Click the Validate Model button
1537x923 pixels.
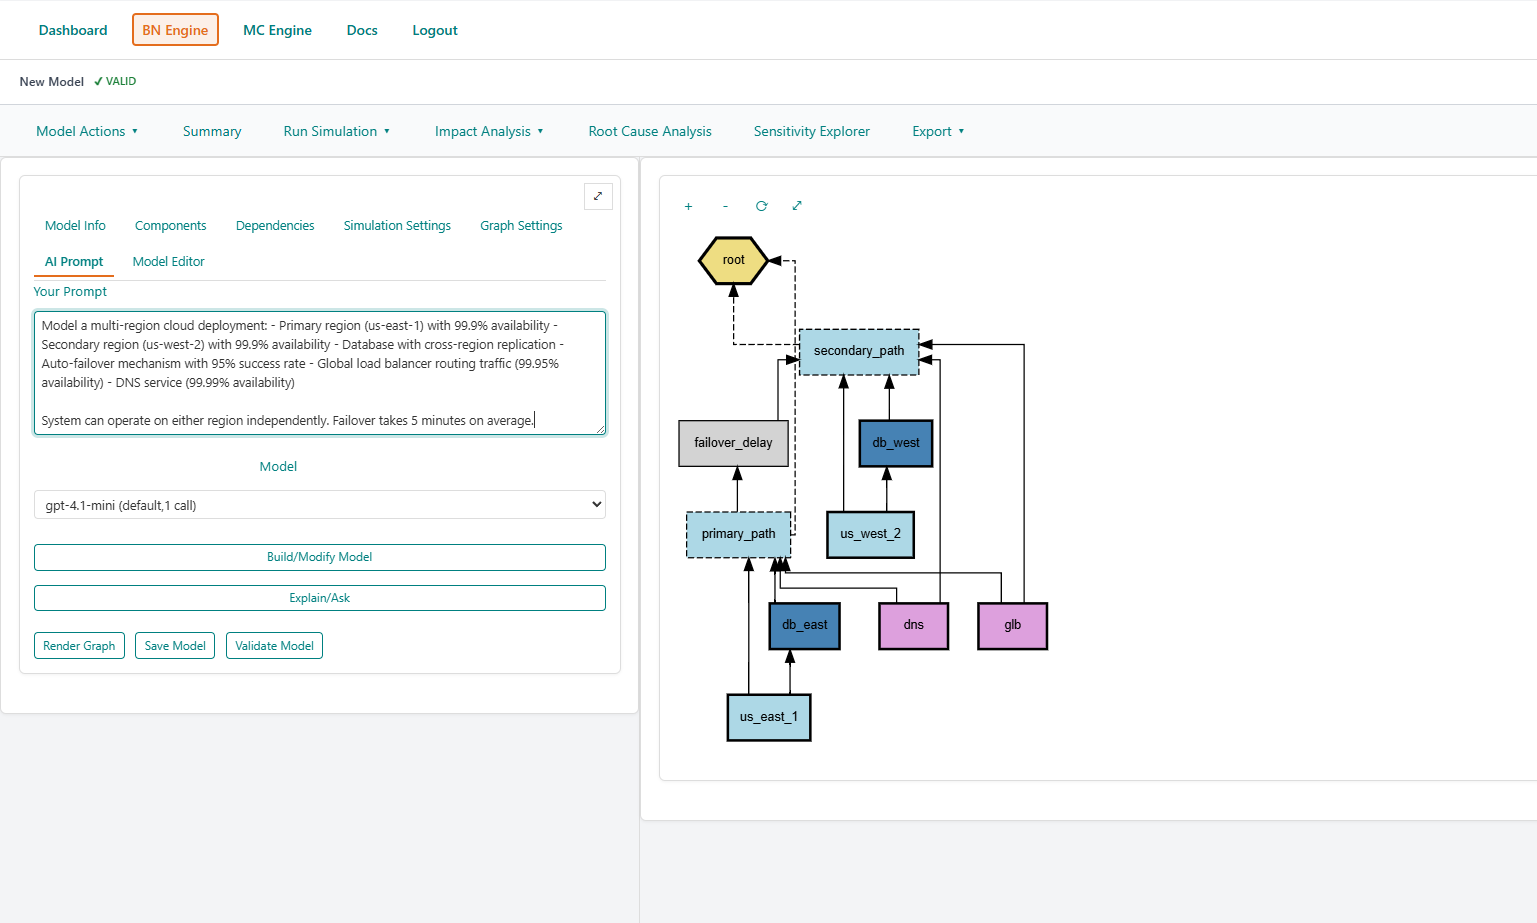coord(274,646)
